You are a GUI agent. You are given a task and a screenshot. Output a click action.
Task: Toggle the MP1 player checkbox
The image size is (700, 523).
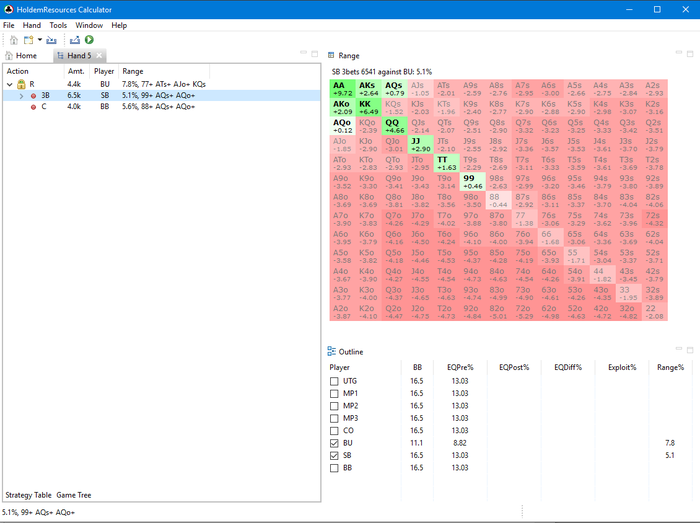click(334, 394)
